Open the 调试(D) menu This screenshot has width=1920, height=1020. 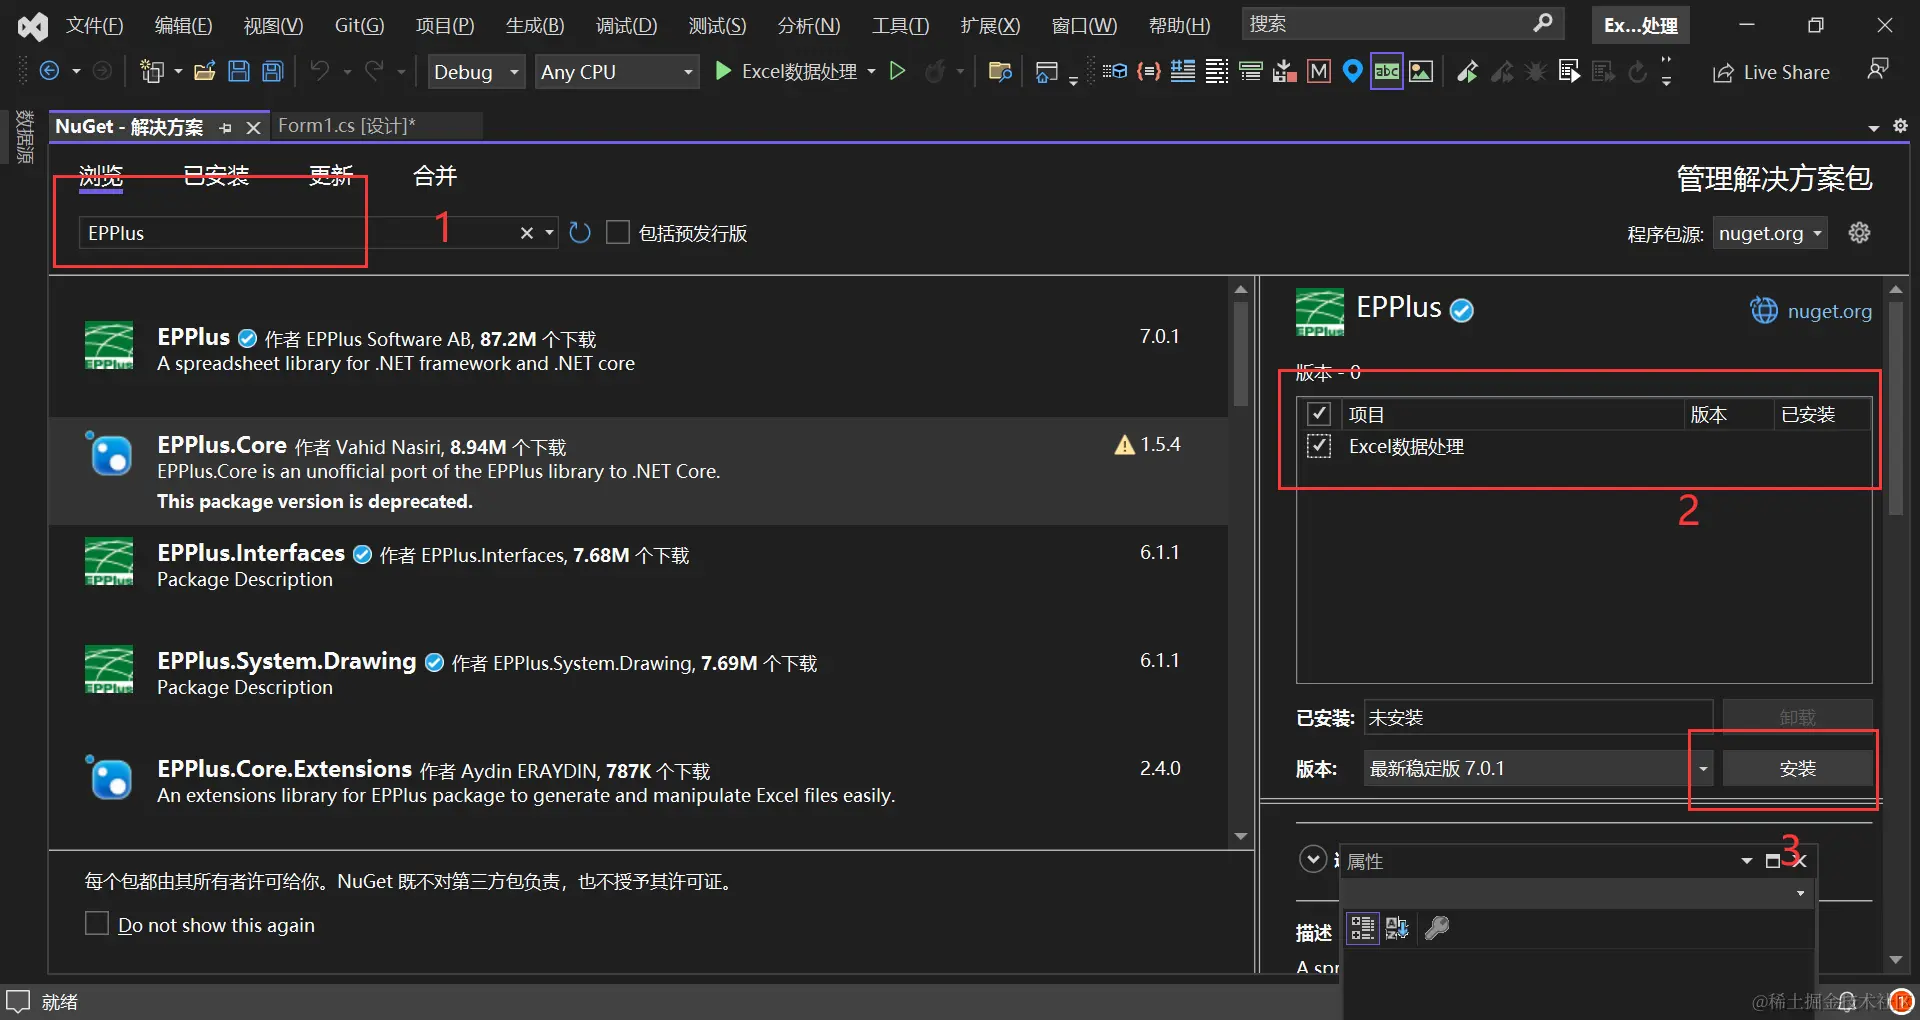pyautogui.click(x=627, y=25)
